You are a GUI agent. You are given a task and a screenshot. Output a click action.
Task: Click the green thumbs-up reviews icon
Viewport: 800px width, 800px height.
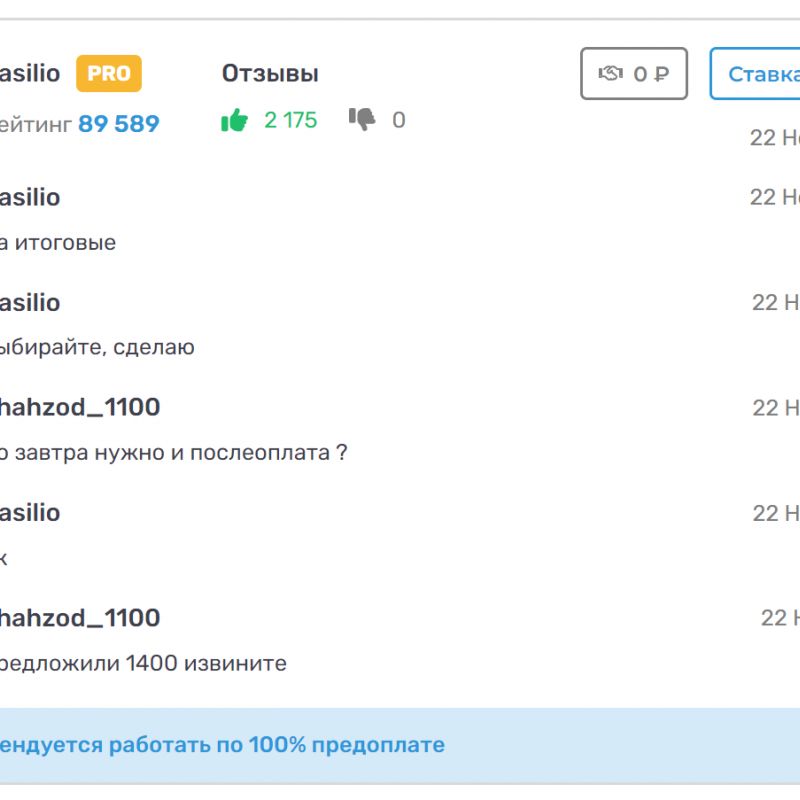point(234,121)
